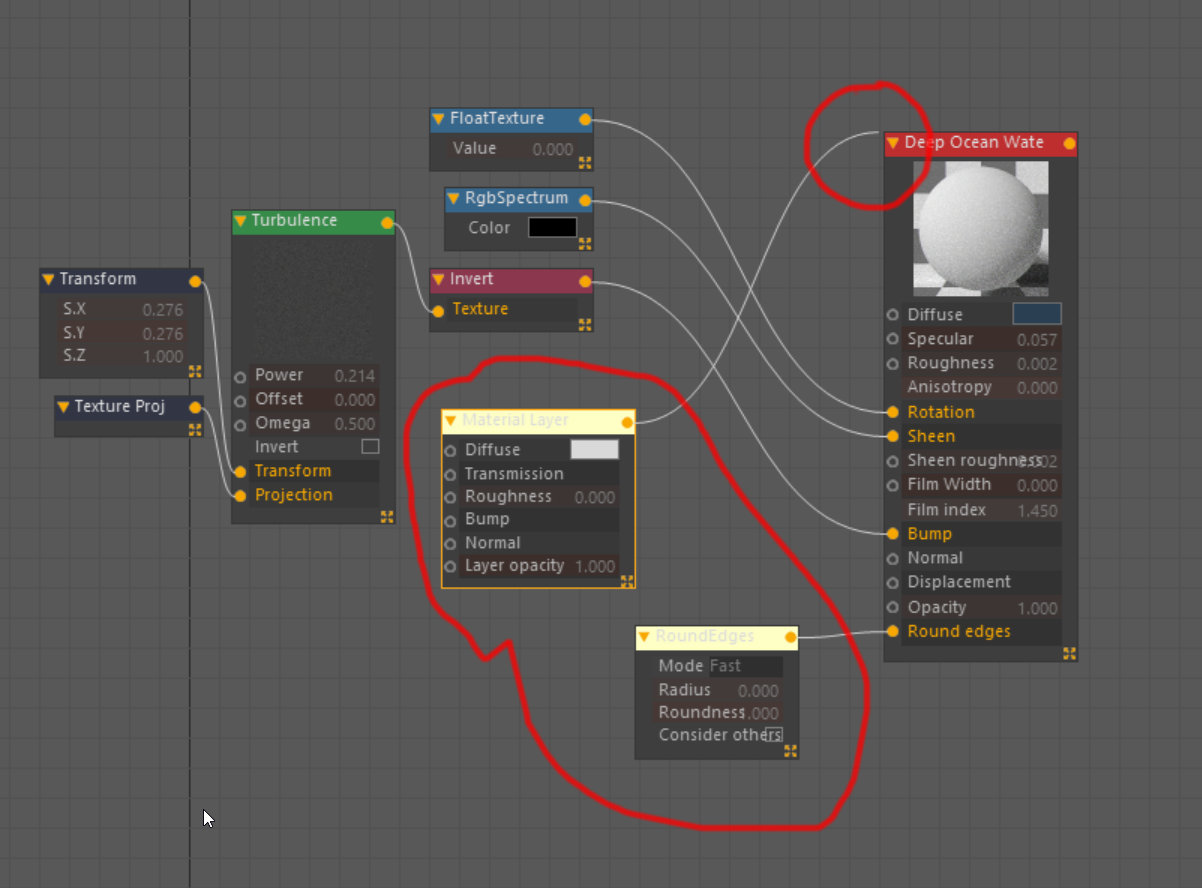The width and height of the screenshot is (1202, 888).
Task: Click the Invert Texture input pin
Action: point(438,311)
